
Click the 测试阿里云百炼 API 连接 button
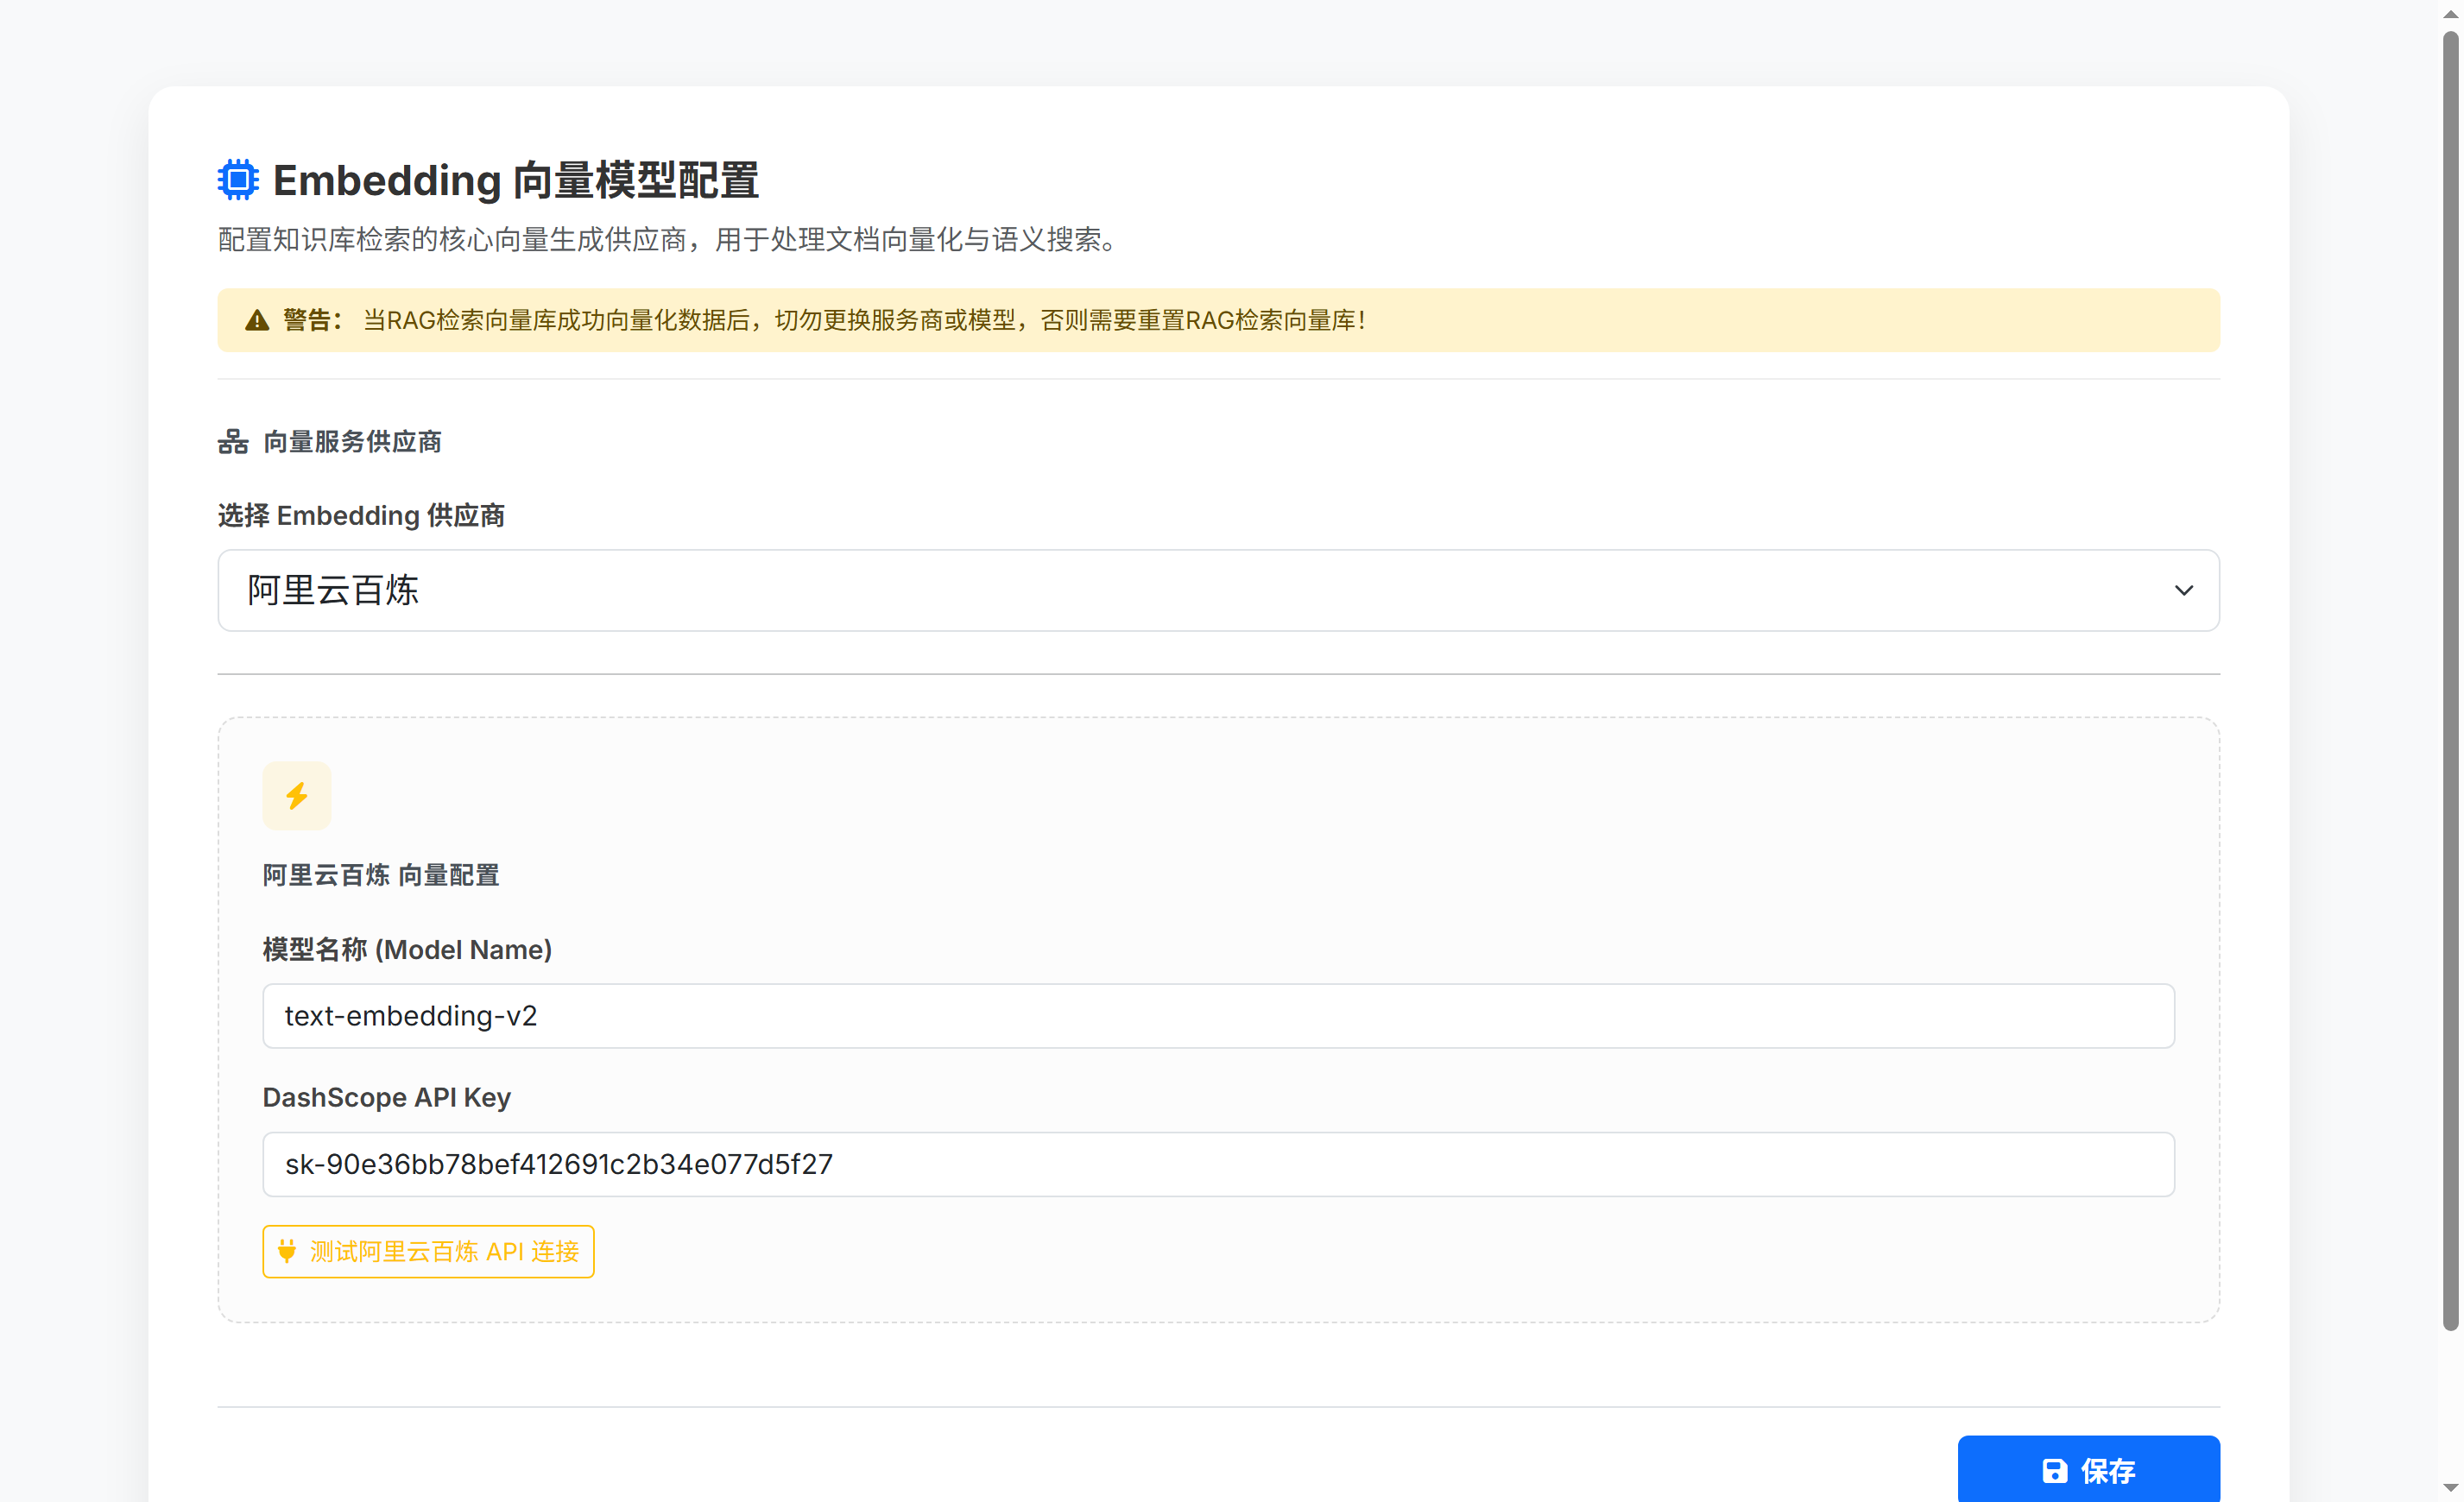coord(428,1251)
